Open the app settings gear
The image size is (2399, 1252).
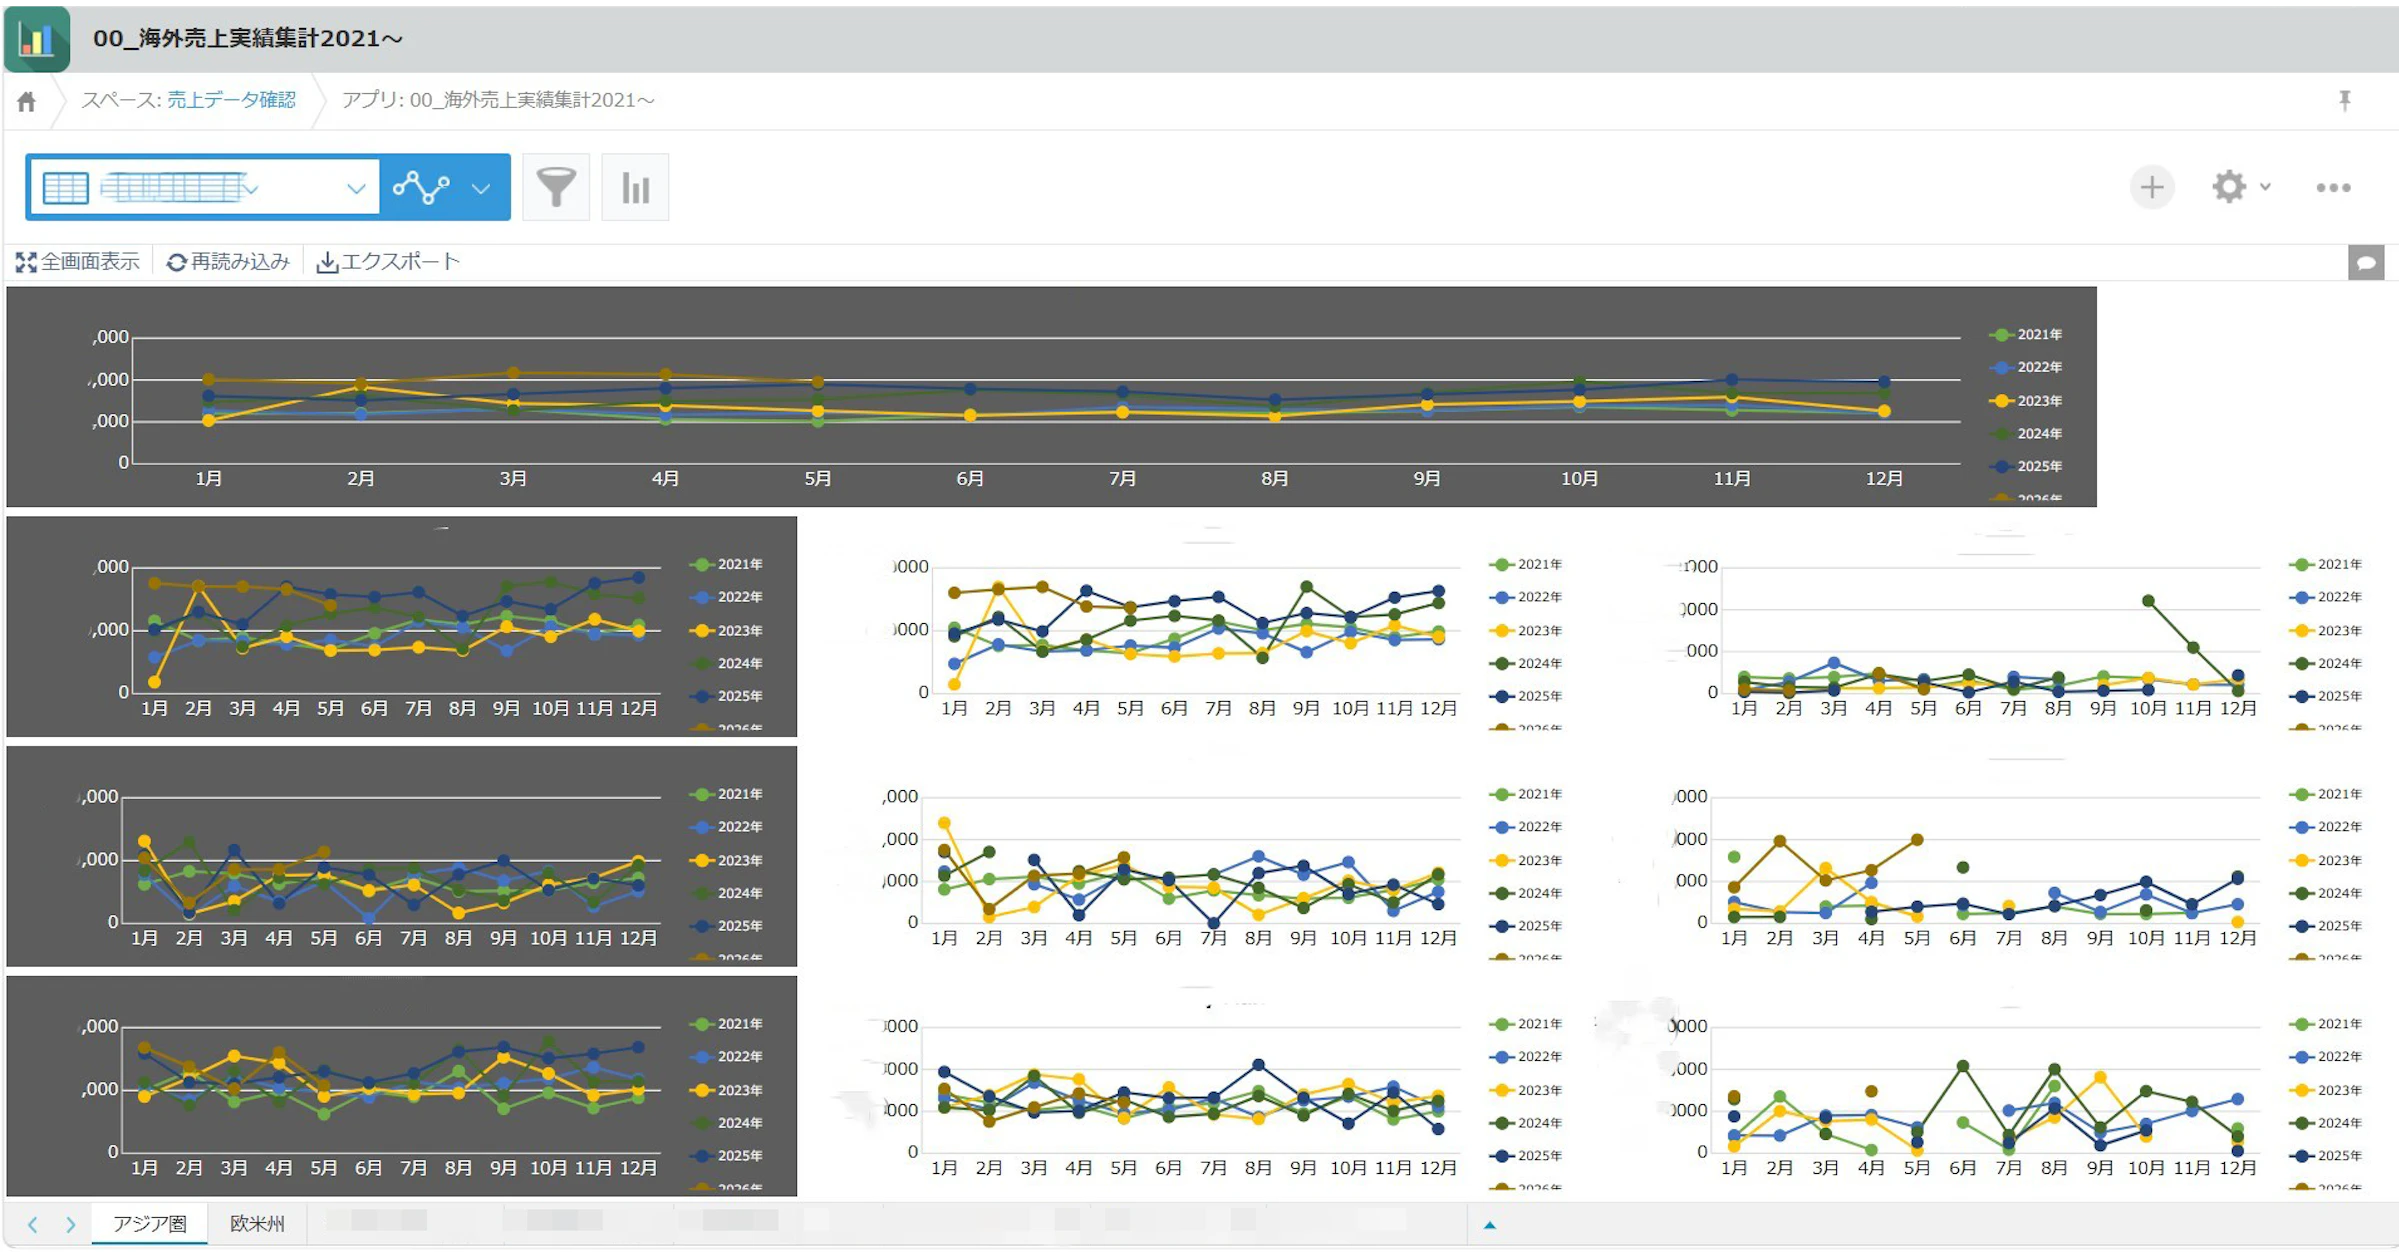tap(2229, 187)
